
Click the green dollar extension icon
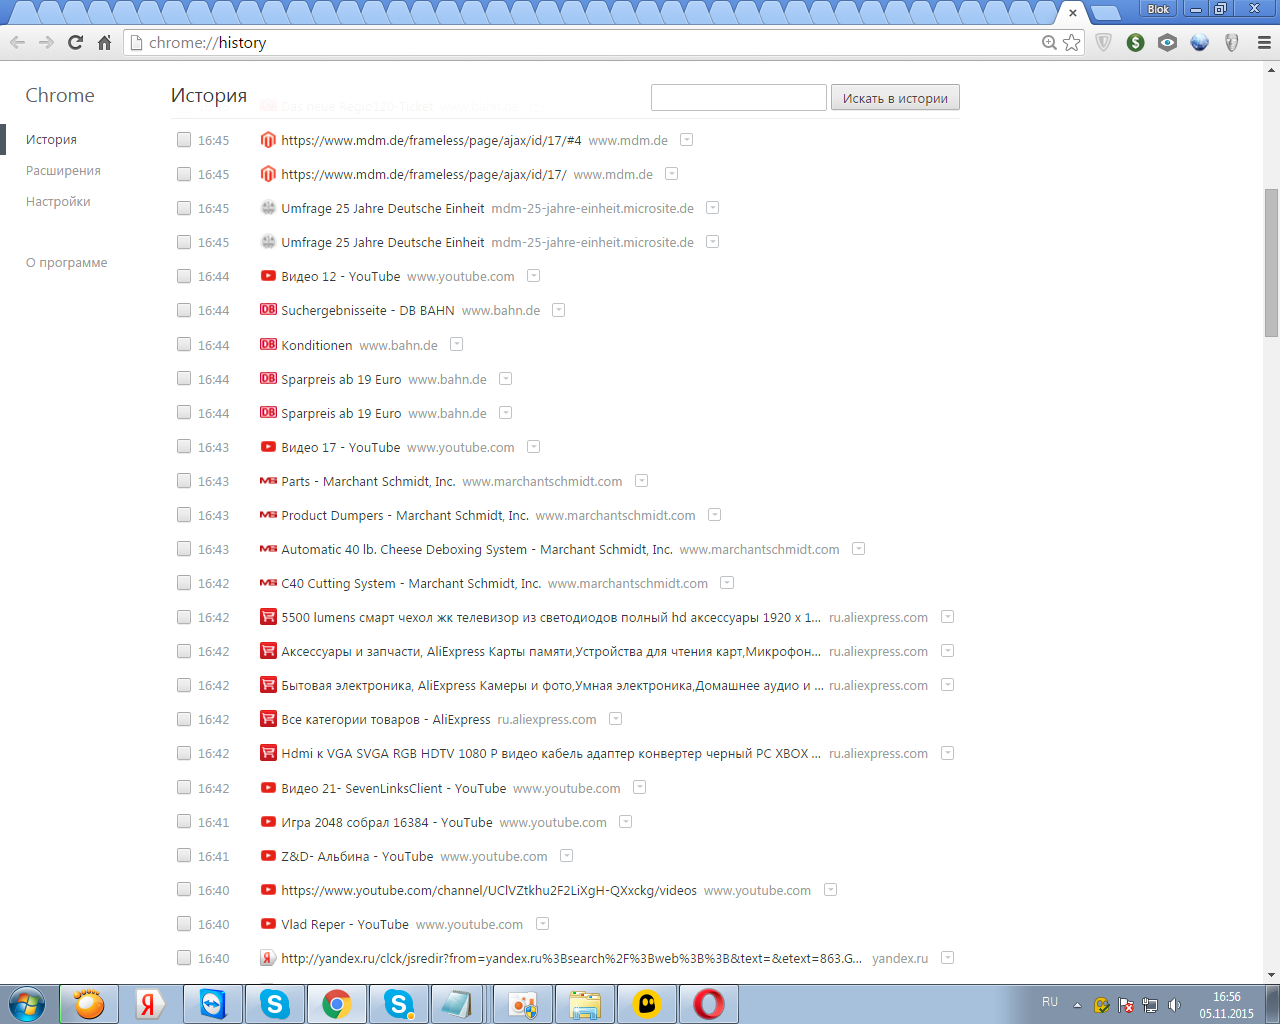tap(1135, 42)
